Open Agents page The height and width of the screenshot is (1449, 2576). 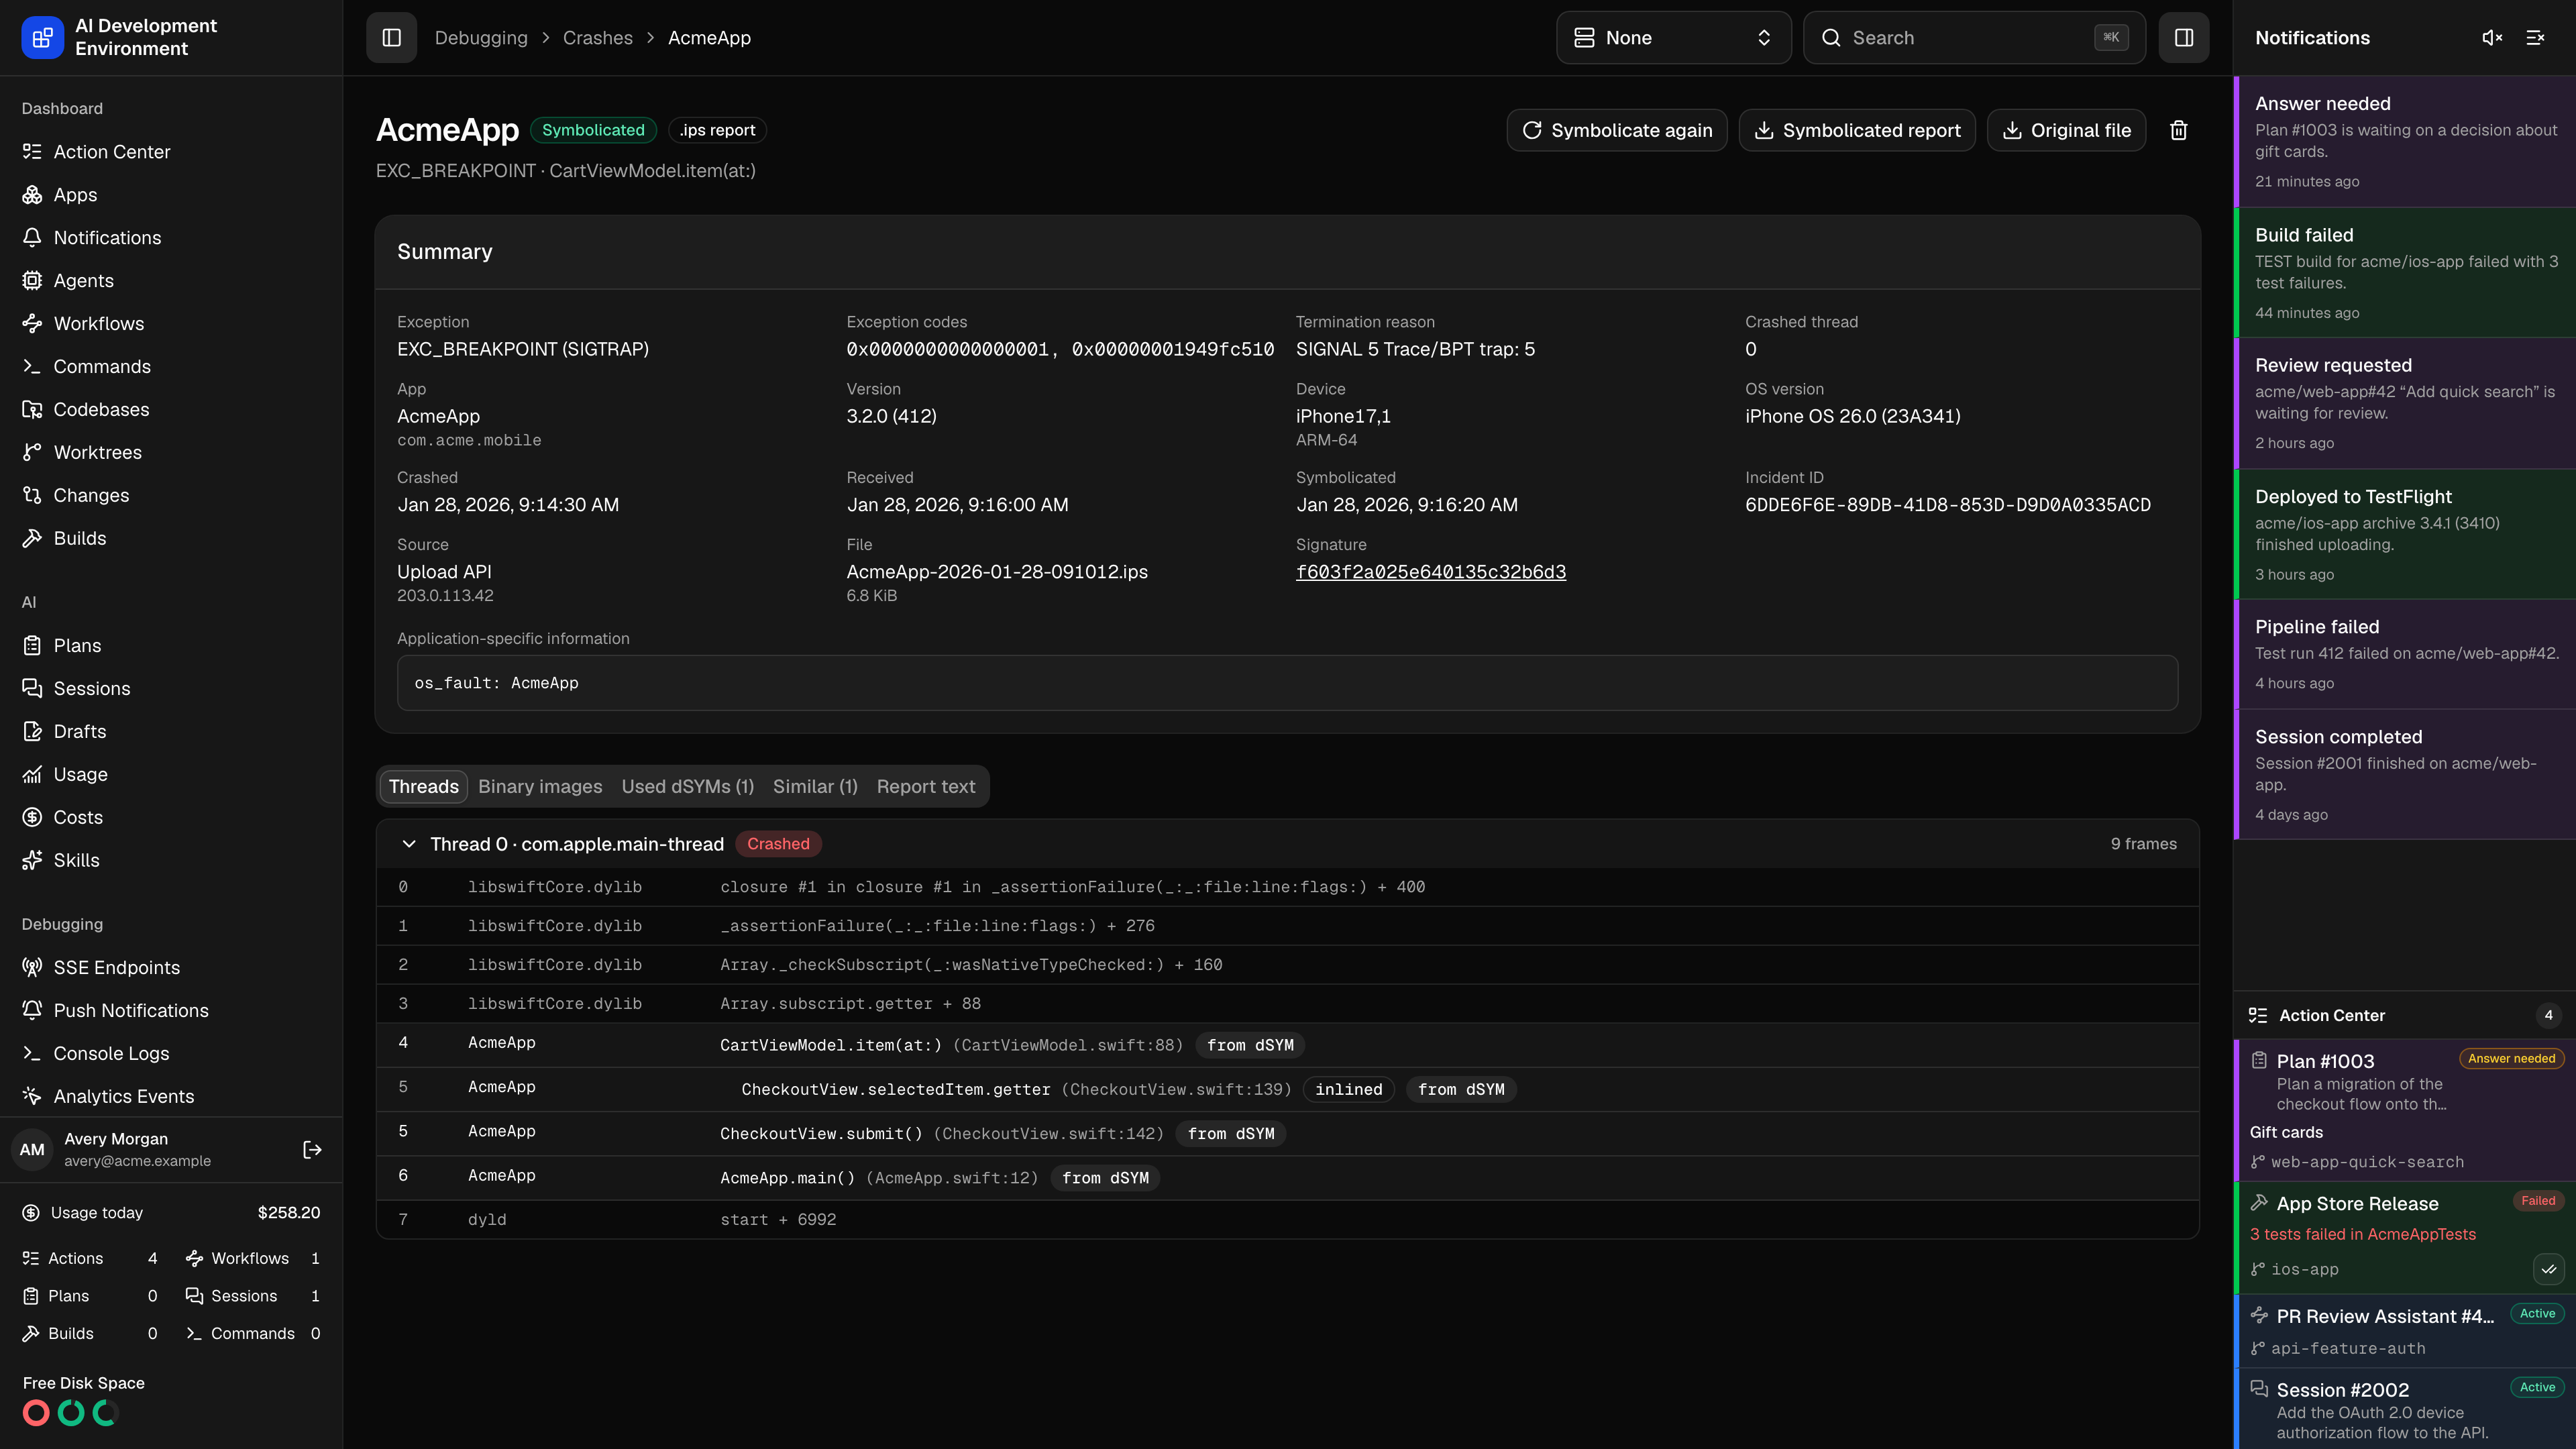pos(171,281)
